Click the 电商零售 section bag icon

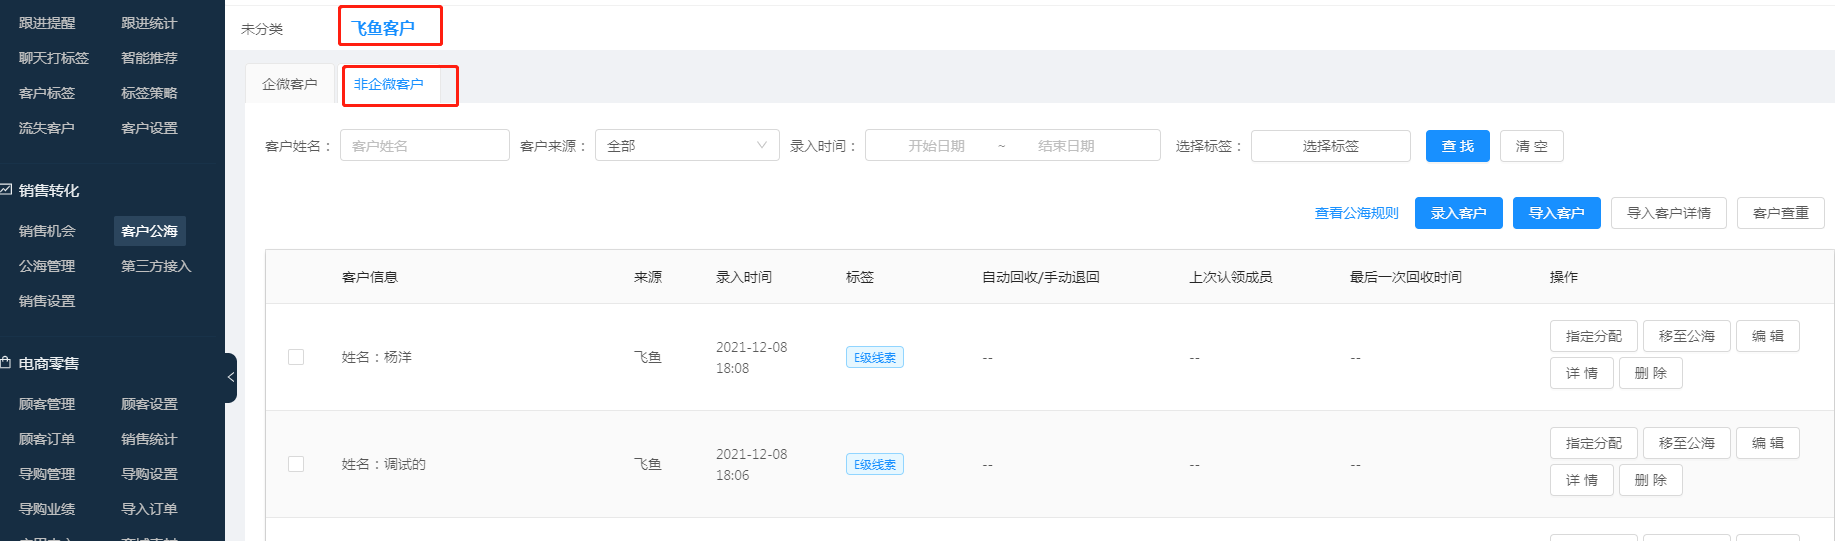tap(6, 362)
